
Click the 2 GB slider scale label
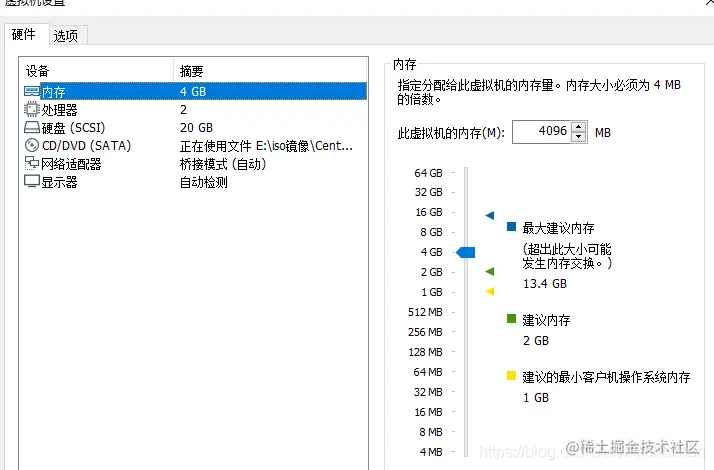tap(431, 272)
